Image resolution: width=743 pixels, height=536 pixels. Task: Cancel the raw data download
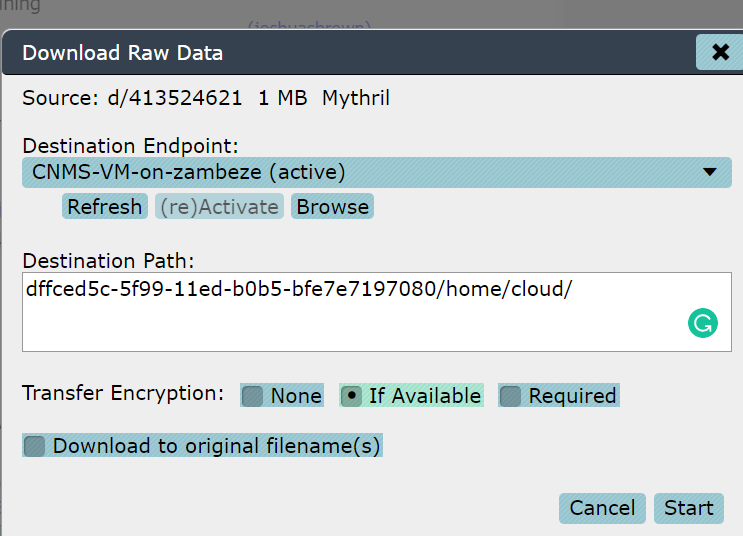[602, 508]
